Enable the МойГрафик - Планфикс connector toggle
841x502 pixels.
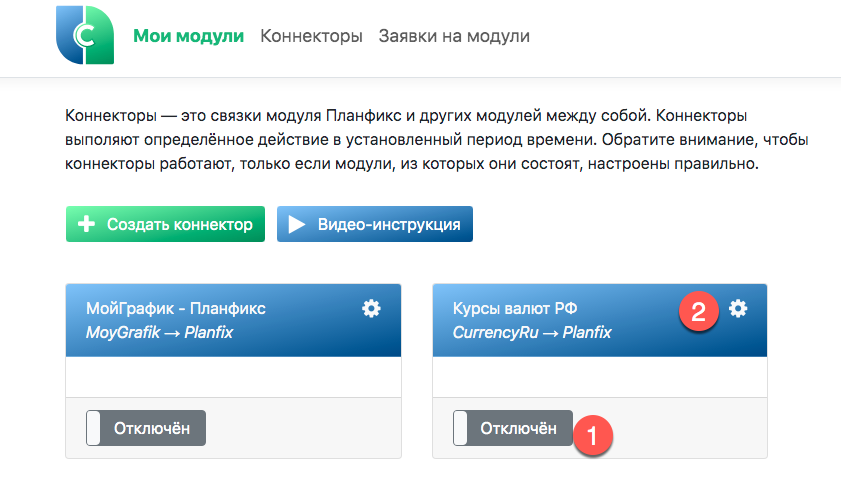(146, 428)
